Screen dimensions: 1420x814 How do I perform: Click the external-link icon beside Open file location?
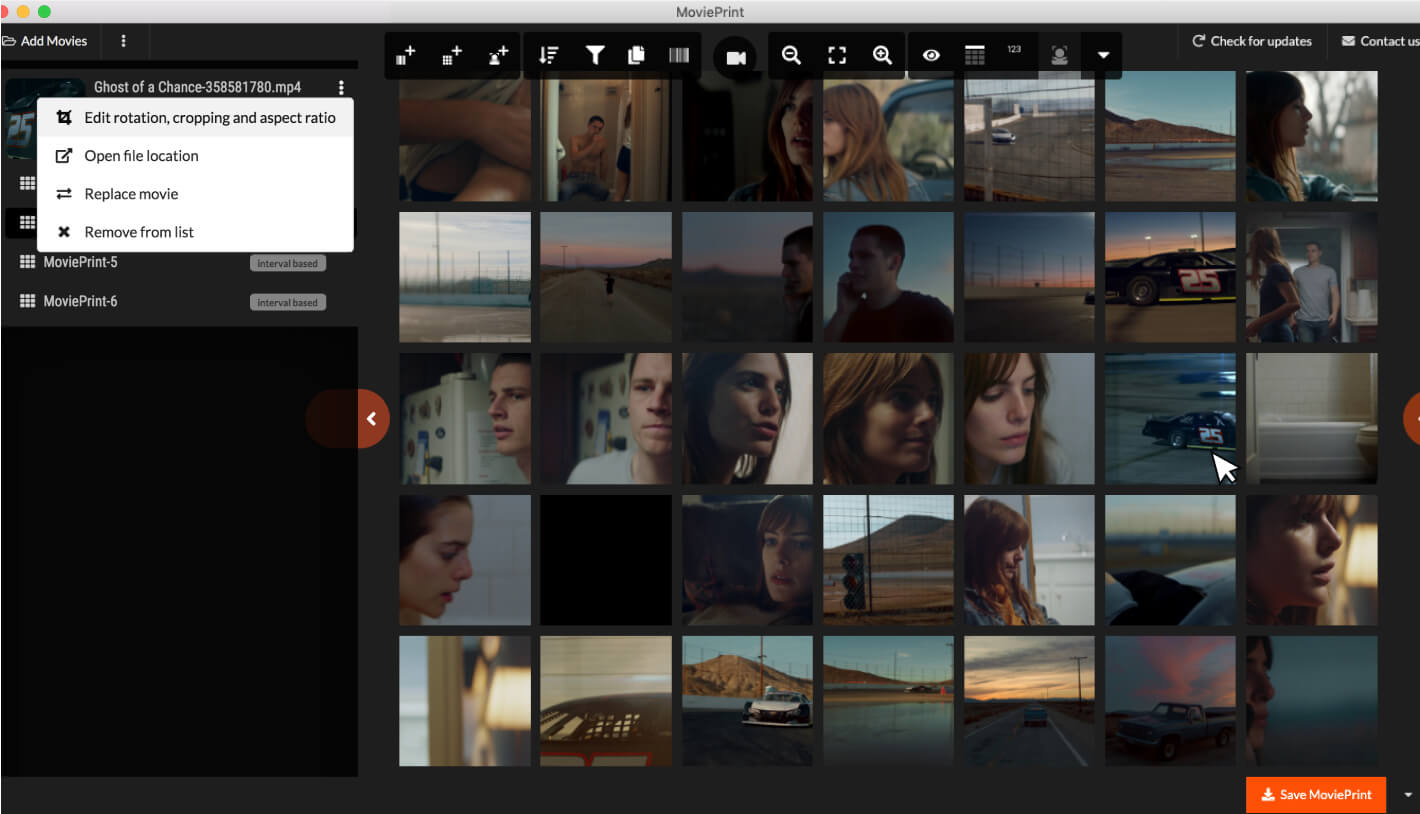(x=64, y=156)
